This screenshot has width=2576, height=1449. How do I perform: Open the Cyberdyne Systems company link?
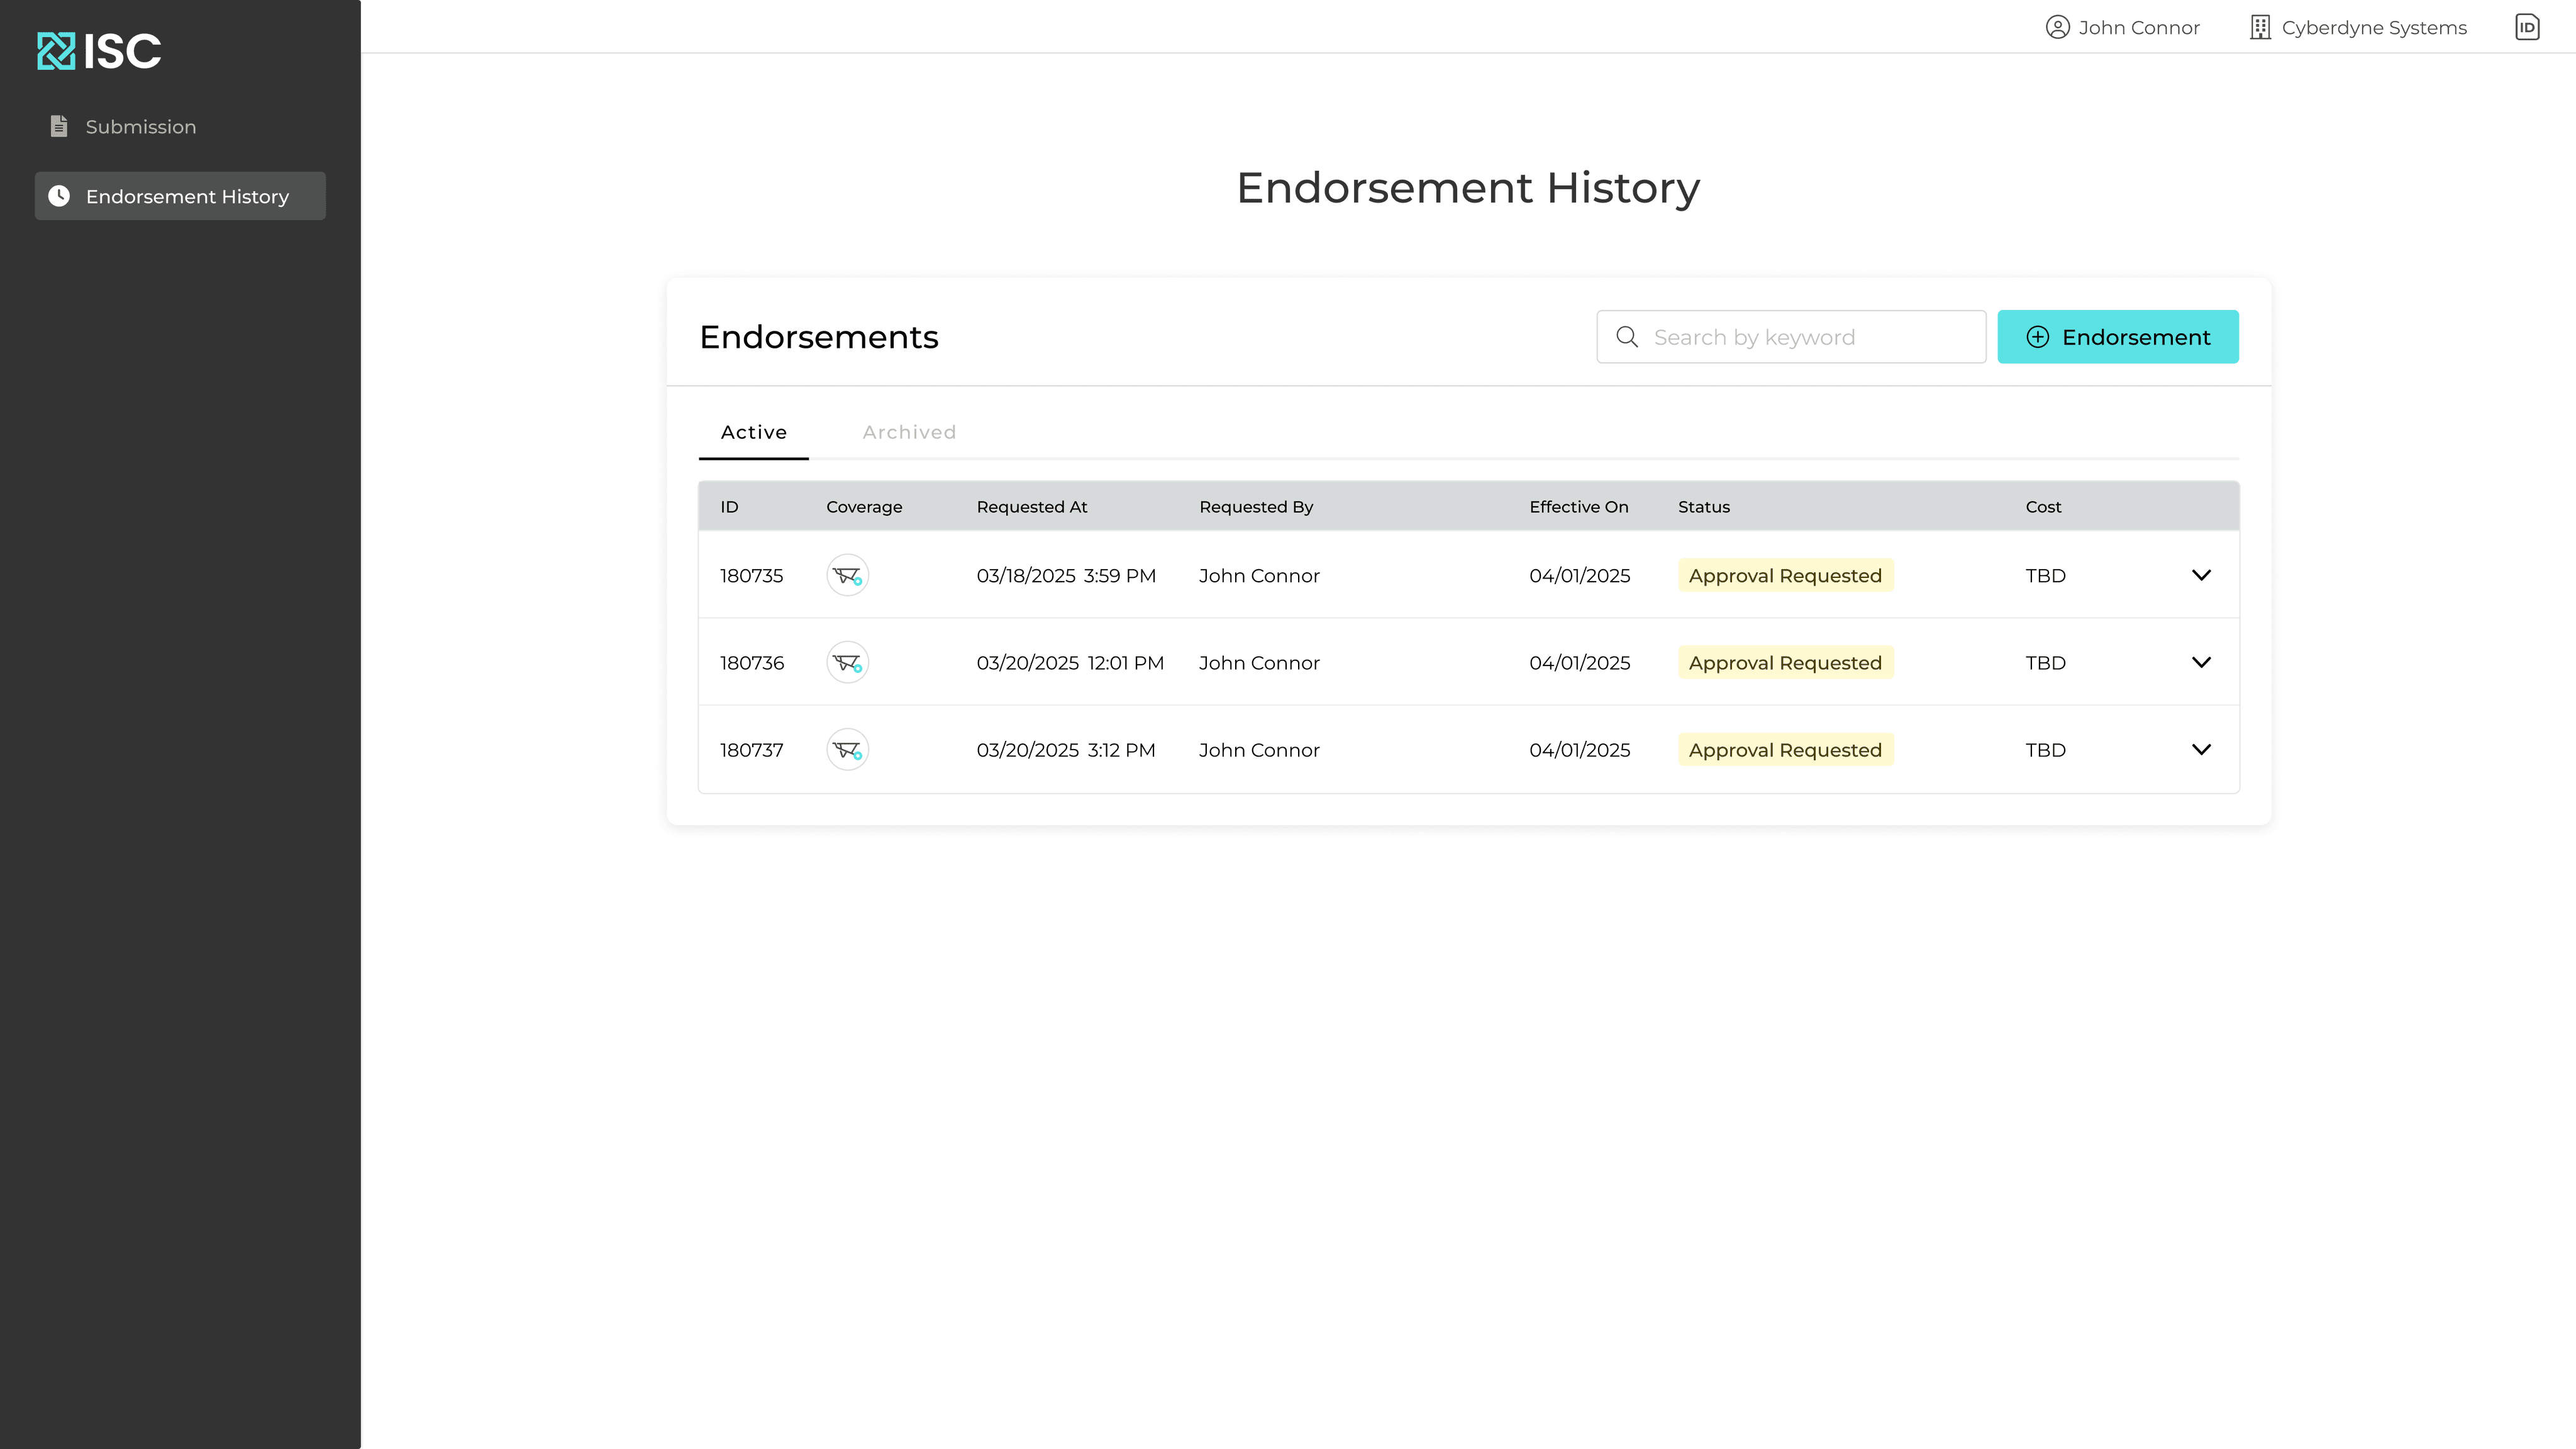click(x=2358, y=27)
